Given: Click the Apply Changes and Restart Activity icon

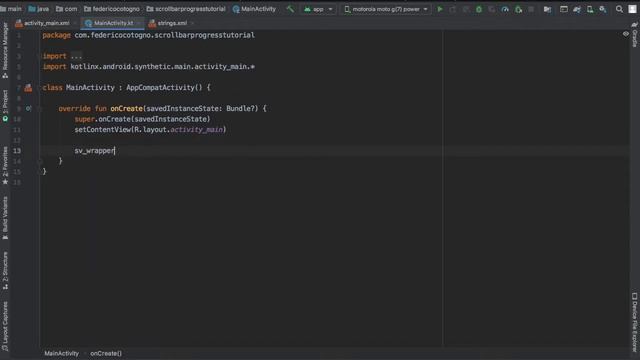Looking at the screenshot, I should pos(453,9).
